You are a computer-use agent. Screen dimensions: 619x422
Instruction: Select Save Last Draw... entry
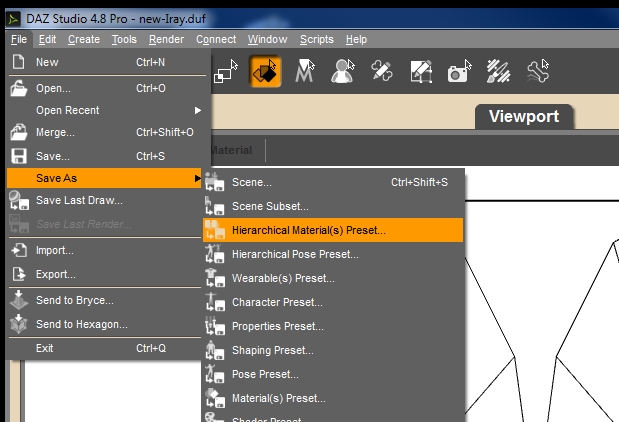pos(105,200)
